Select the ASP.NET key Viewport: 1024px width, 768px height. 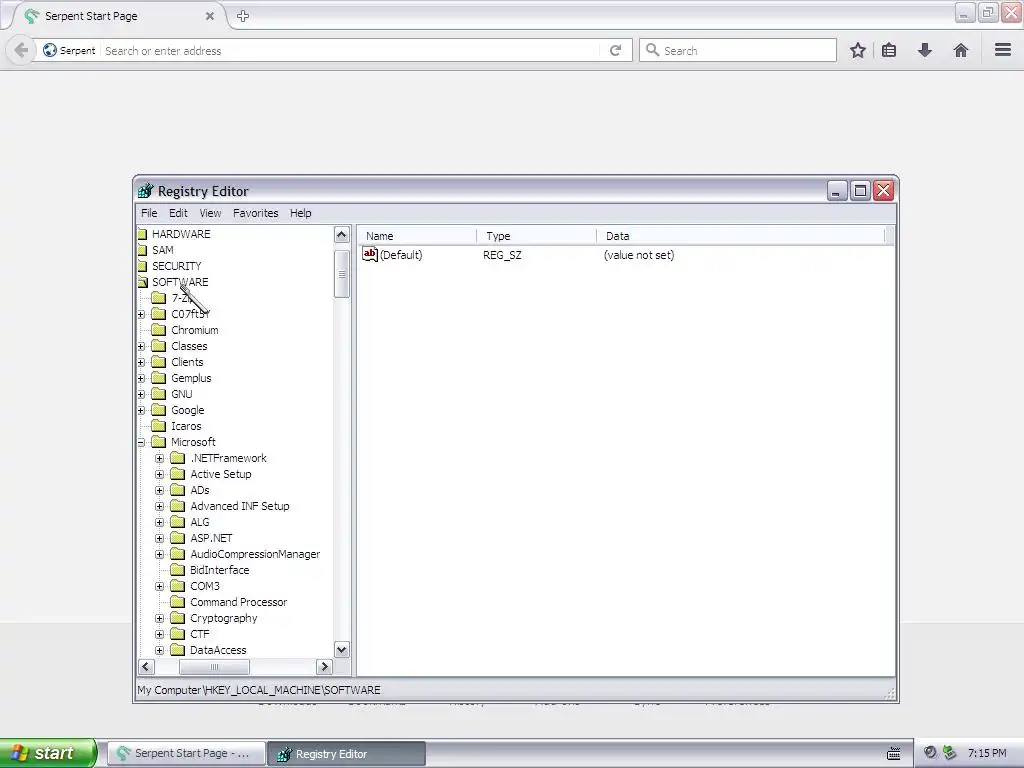coord(211,538)
